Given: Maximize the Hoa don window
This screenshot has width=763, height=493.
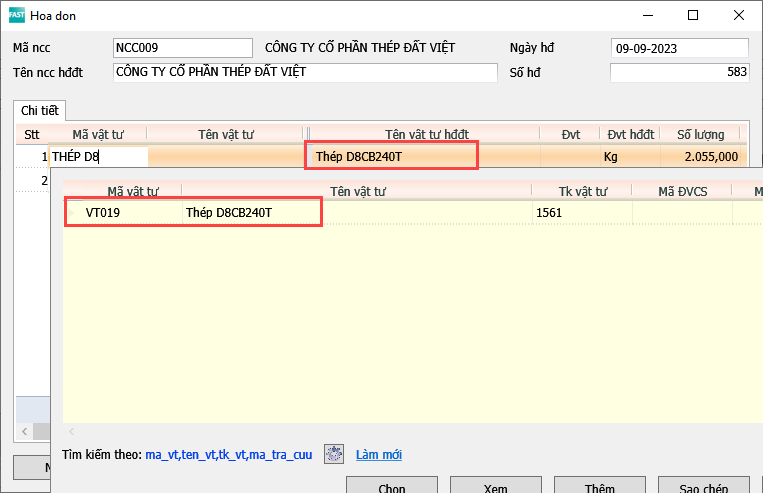Looking at the screenshot, I should [x=693, y=16].
